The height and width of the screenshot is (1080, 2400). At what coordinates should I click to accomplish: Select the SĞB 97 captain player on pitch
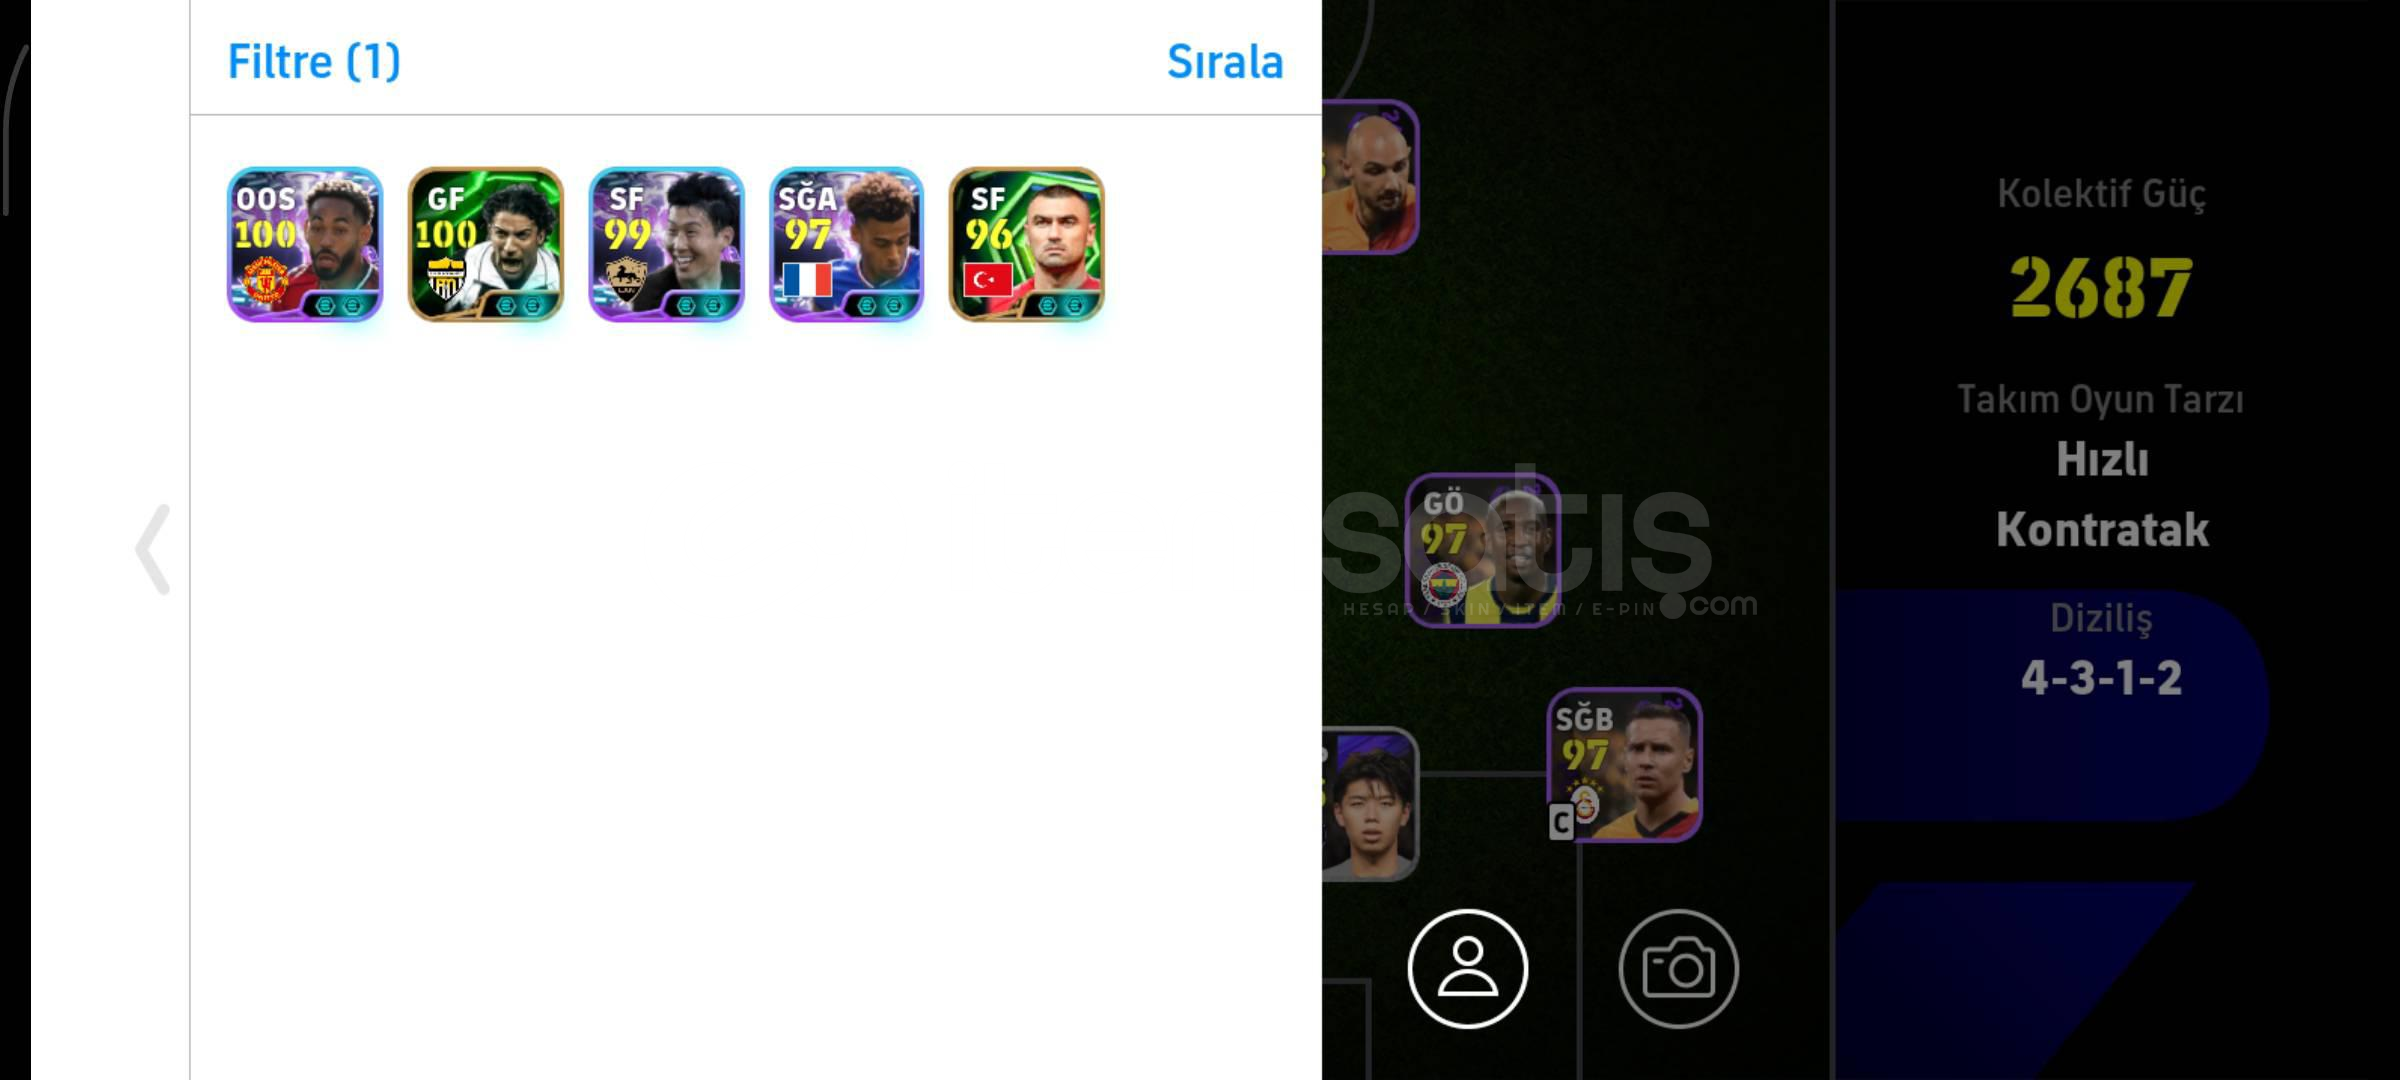[1625, 765]
